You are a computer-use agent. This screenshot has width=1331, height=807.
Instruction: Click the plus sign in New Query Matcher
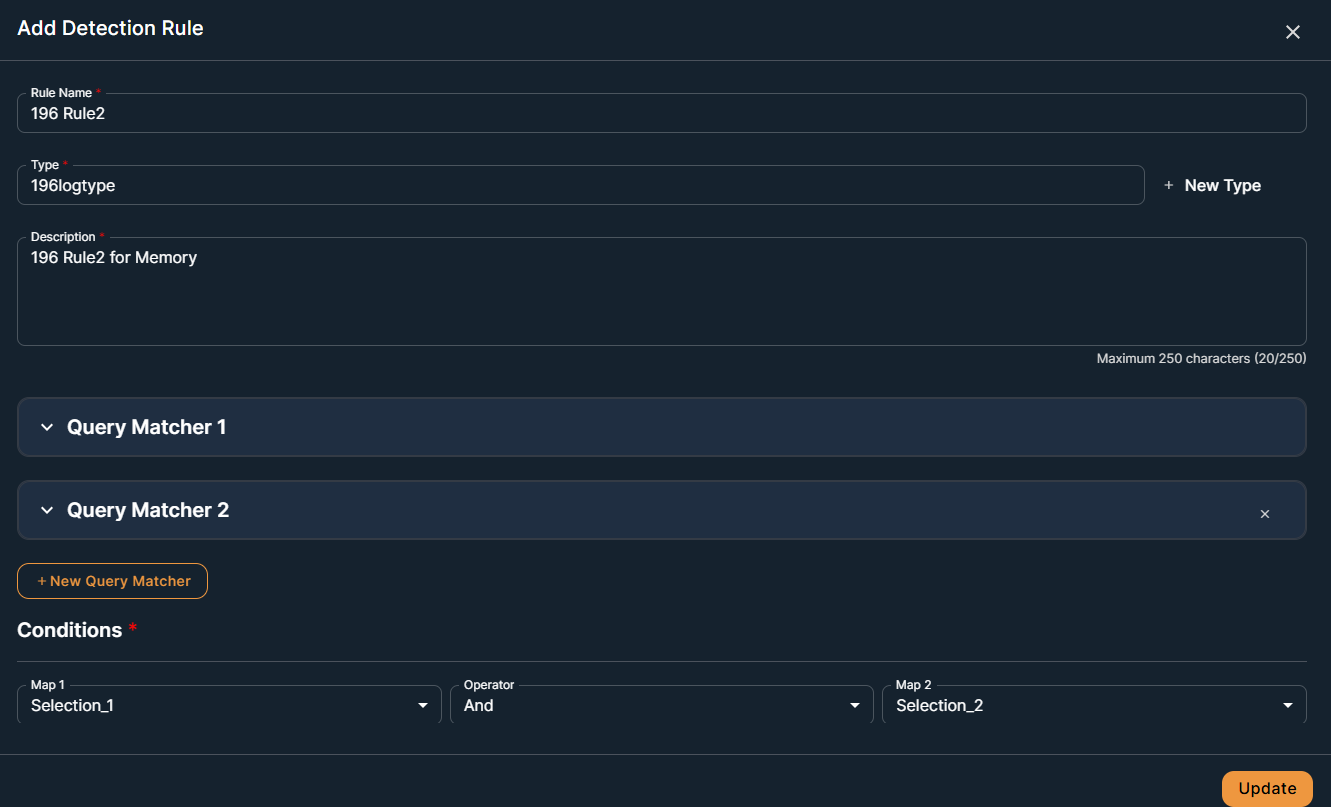coord(42,581)
